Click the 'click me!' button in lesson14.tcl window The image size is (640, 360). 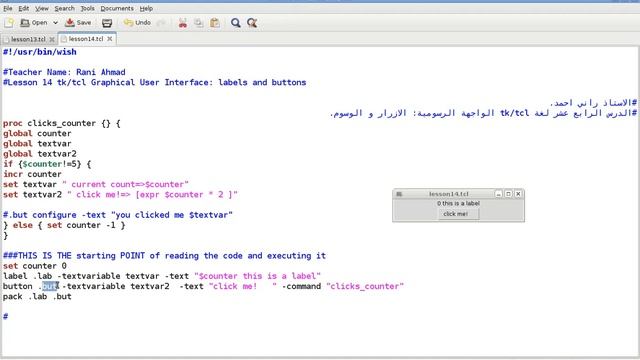click(x=458, y=214)
